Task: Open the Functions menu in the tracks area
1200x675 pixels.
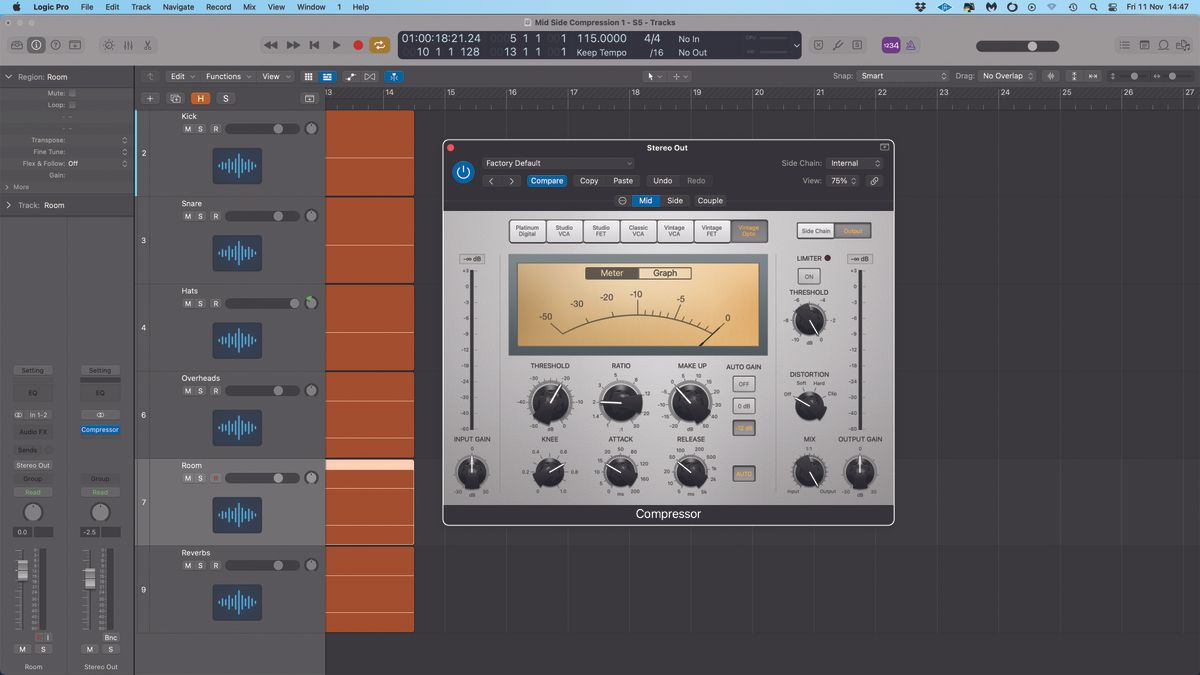Action: pos(226,76)
